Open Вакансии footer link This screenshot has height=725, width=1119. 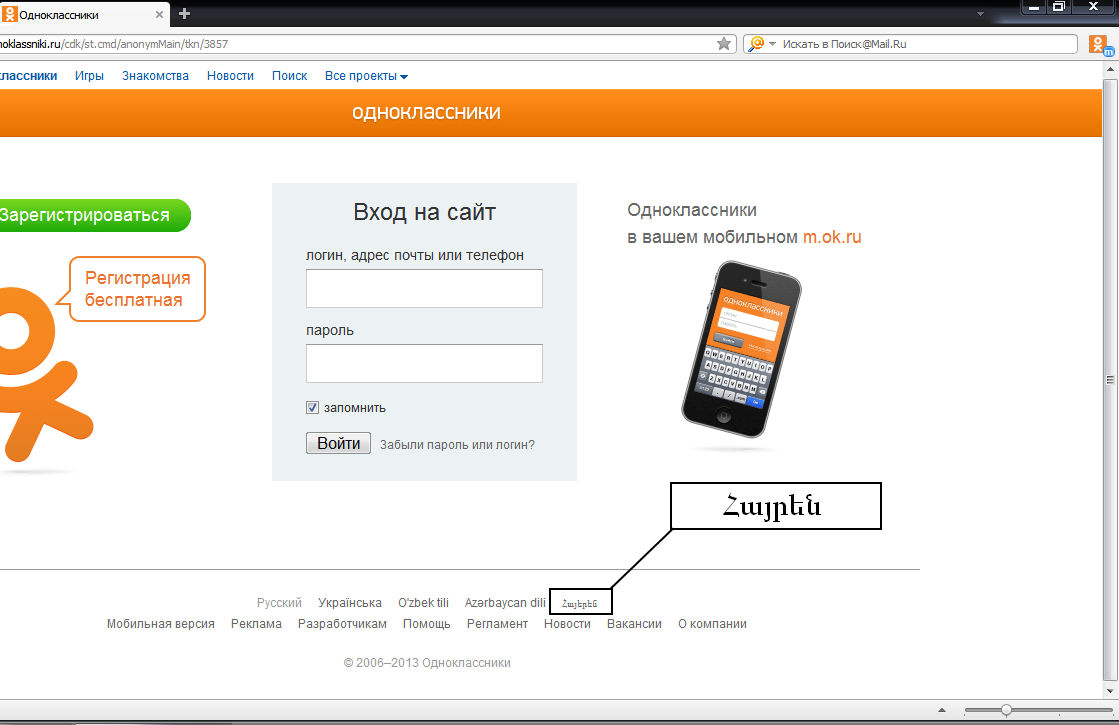[x=634, y=624]
